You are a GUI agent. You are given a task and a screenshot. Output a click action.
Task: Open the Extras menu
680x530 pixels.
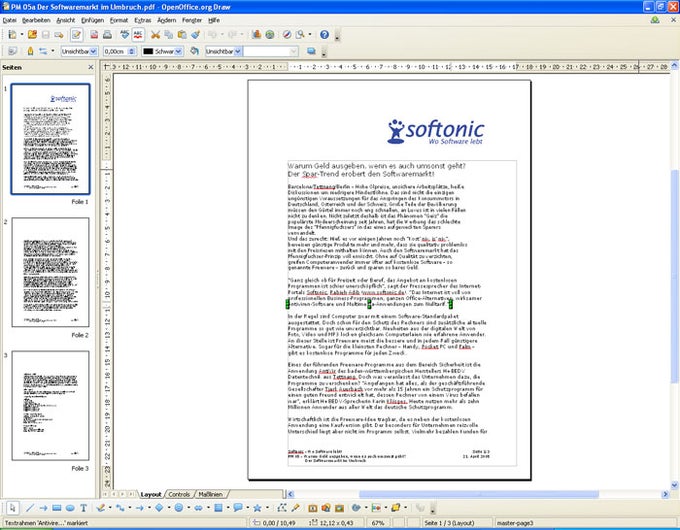pos(143,20)
